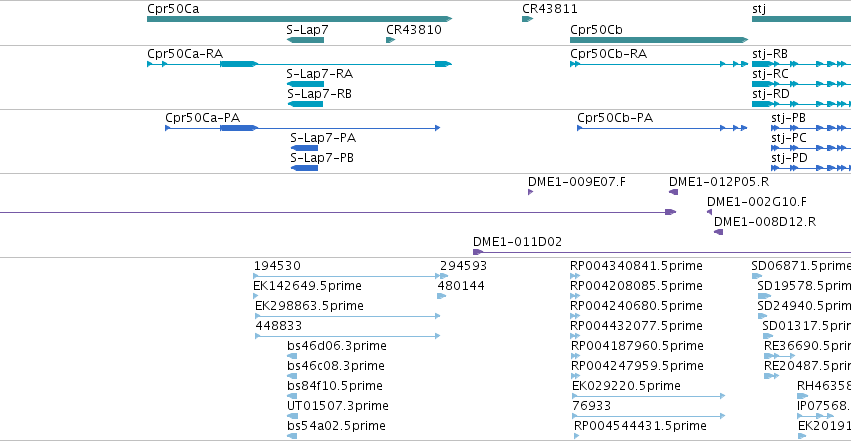This screenshot has width=851, height=441.
Task: Select the DME1-008D12.R clone end
Action: pos(719,232)
